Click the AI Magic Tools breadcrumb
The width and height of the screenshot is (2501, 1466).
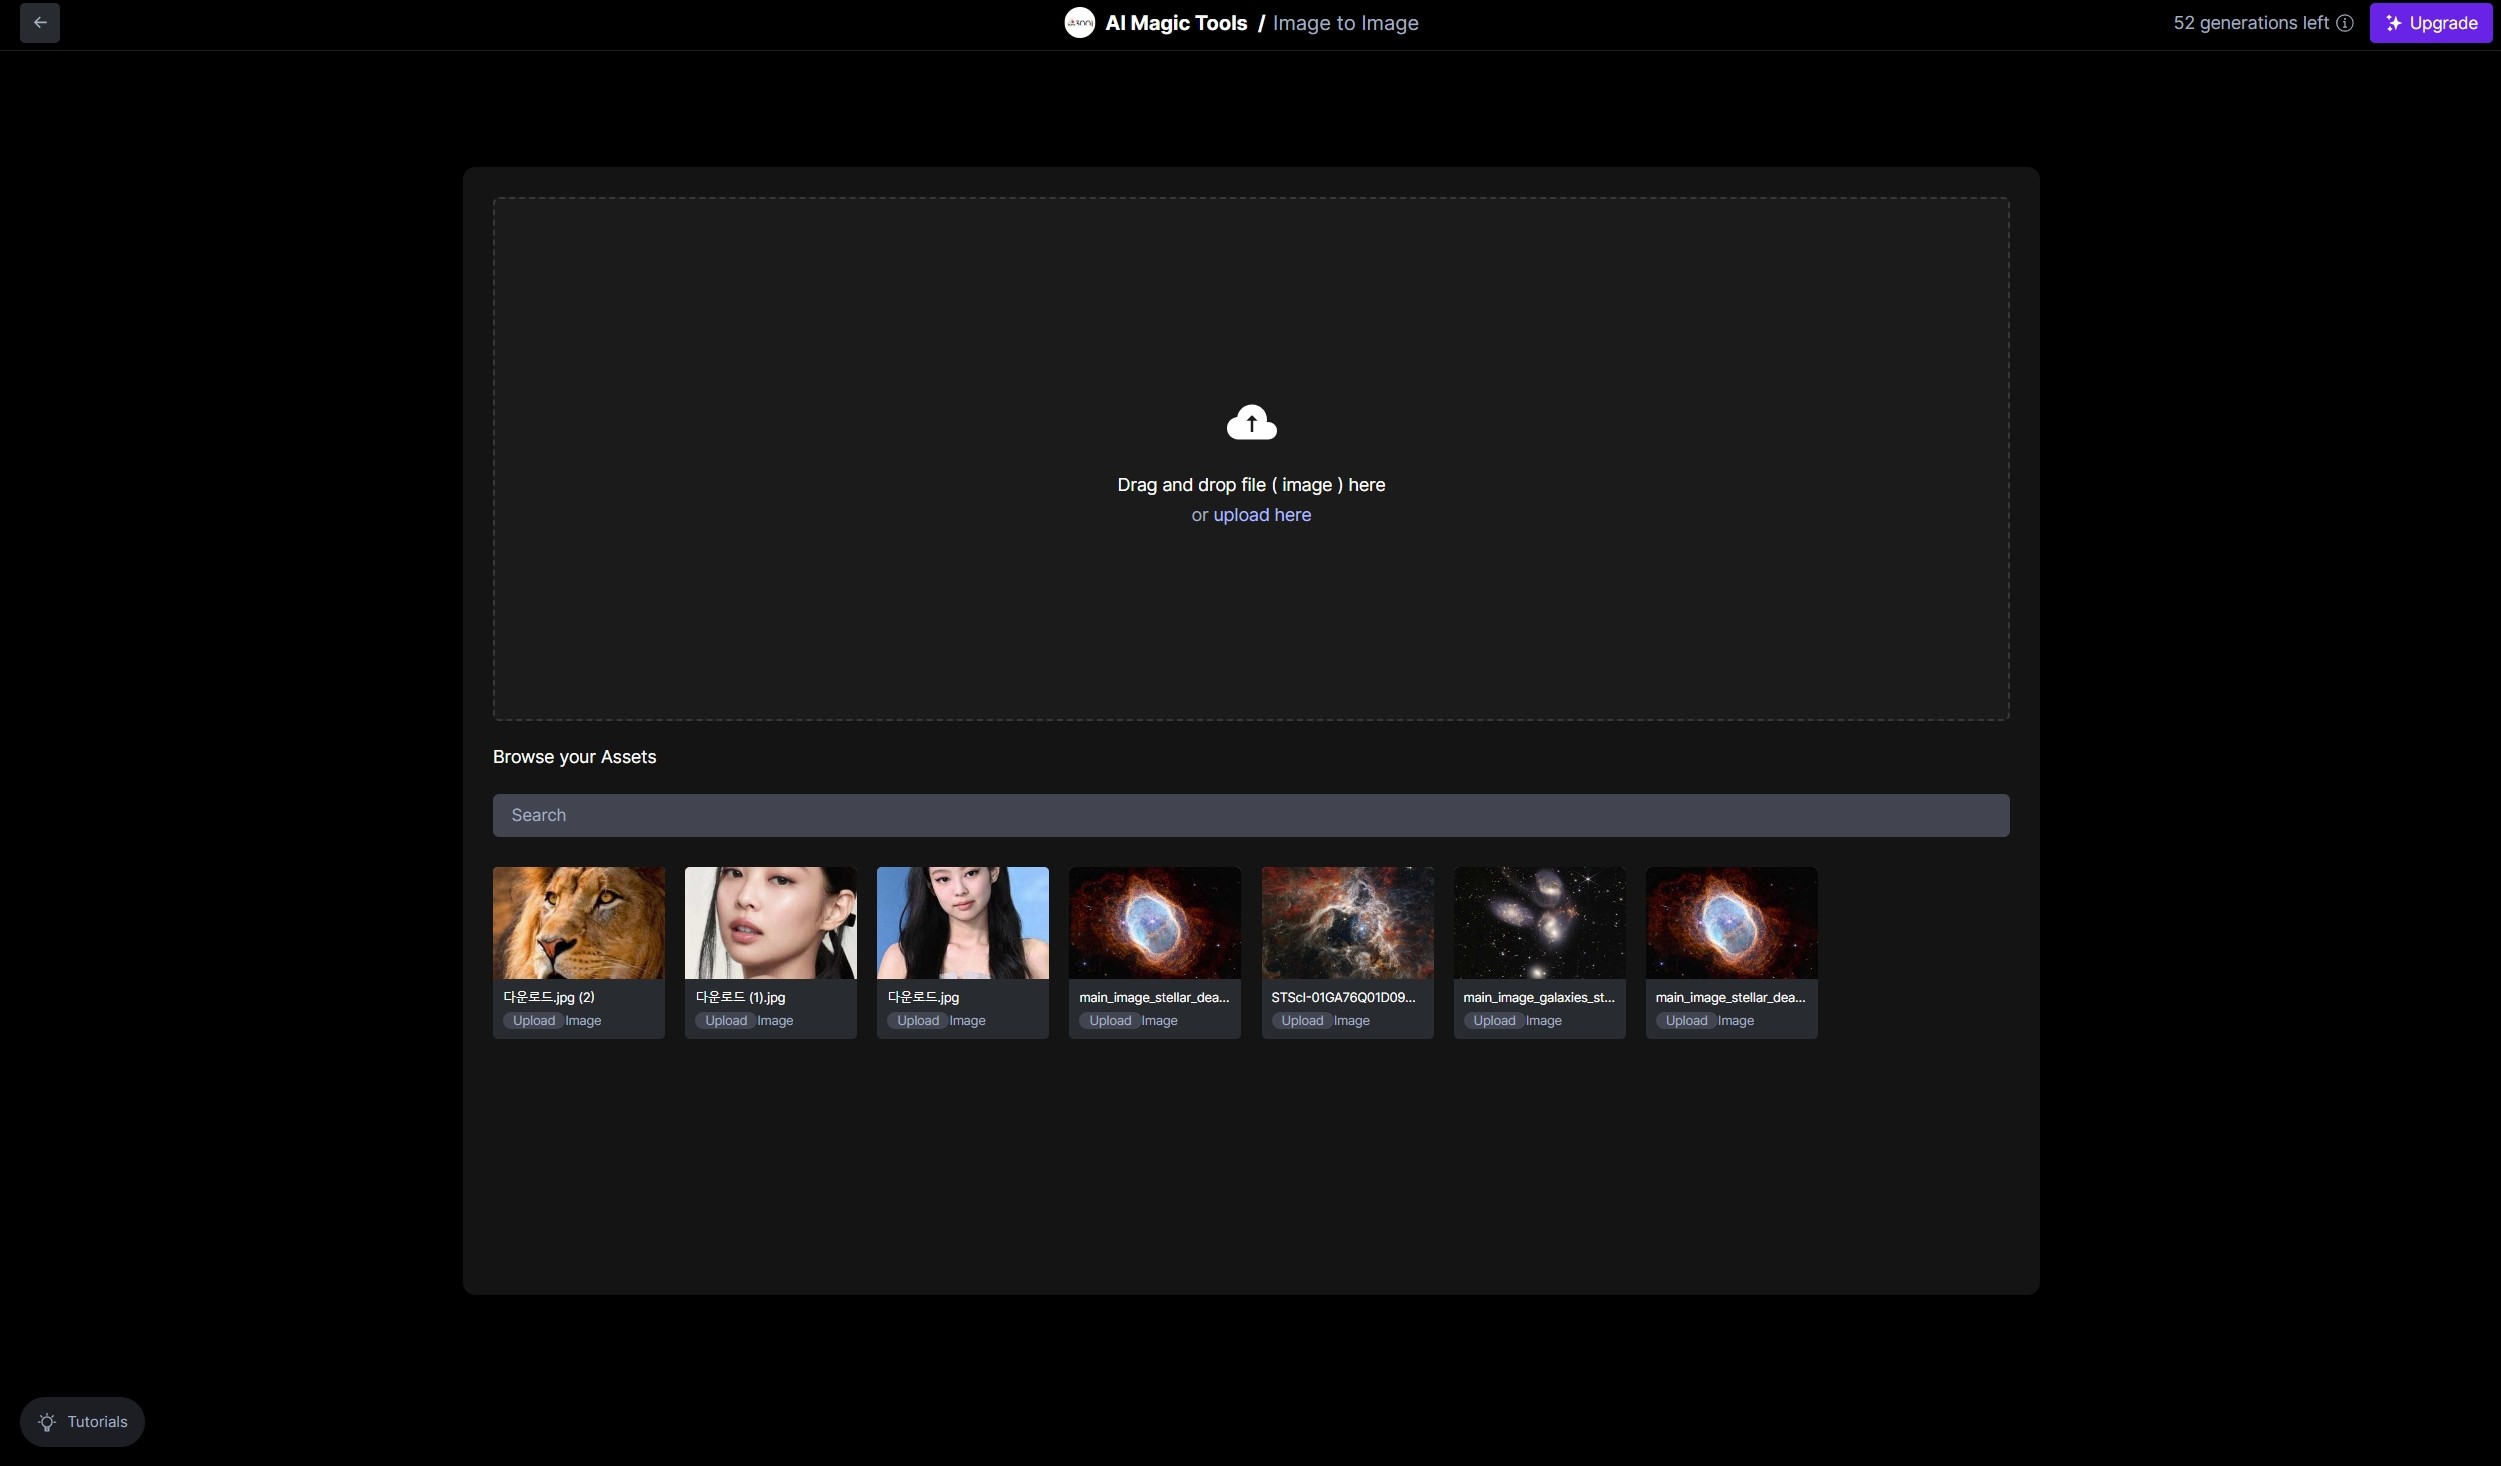point(1176,23)
